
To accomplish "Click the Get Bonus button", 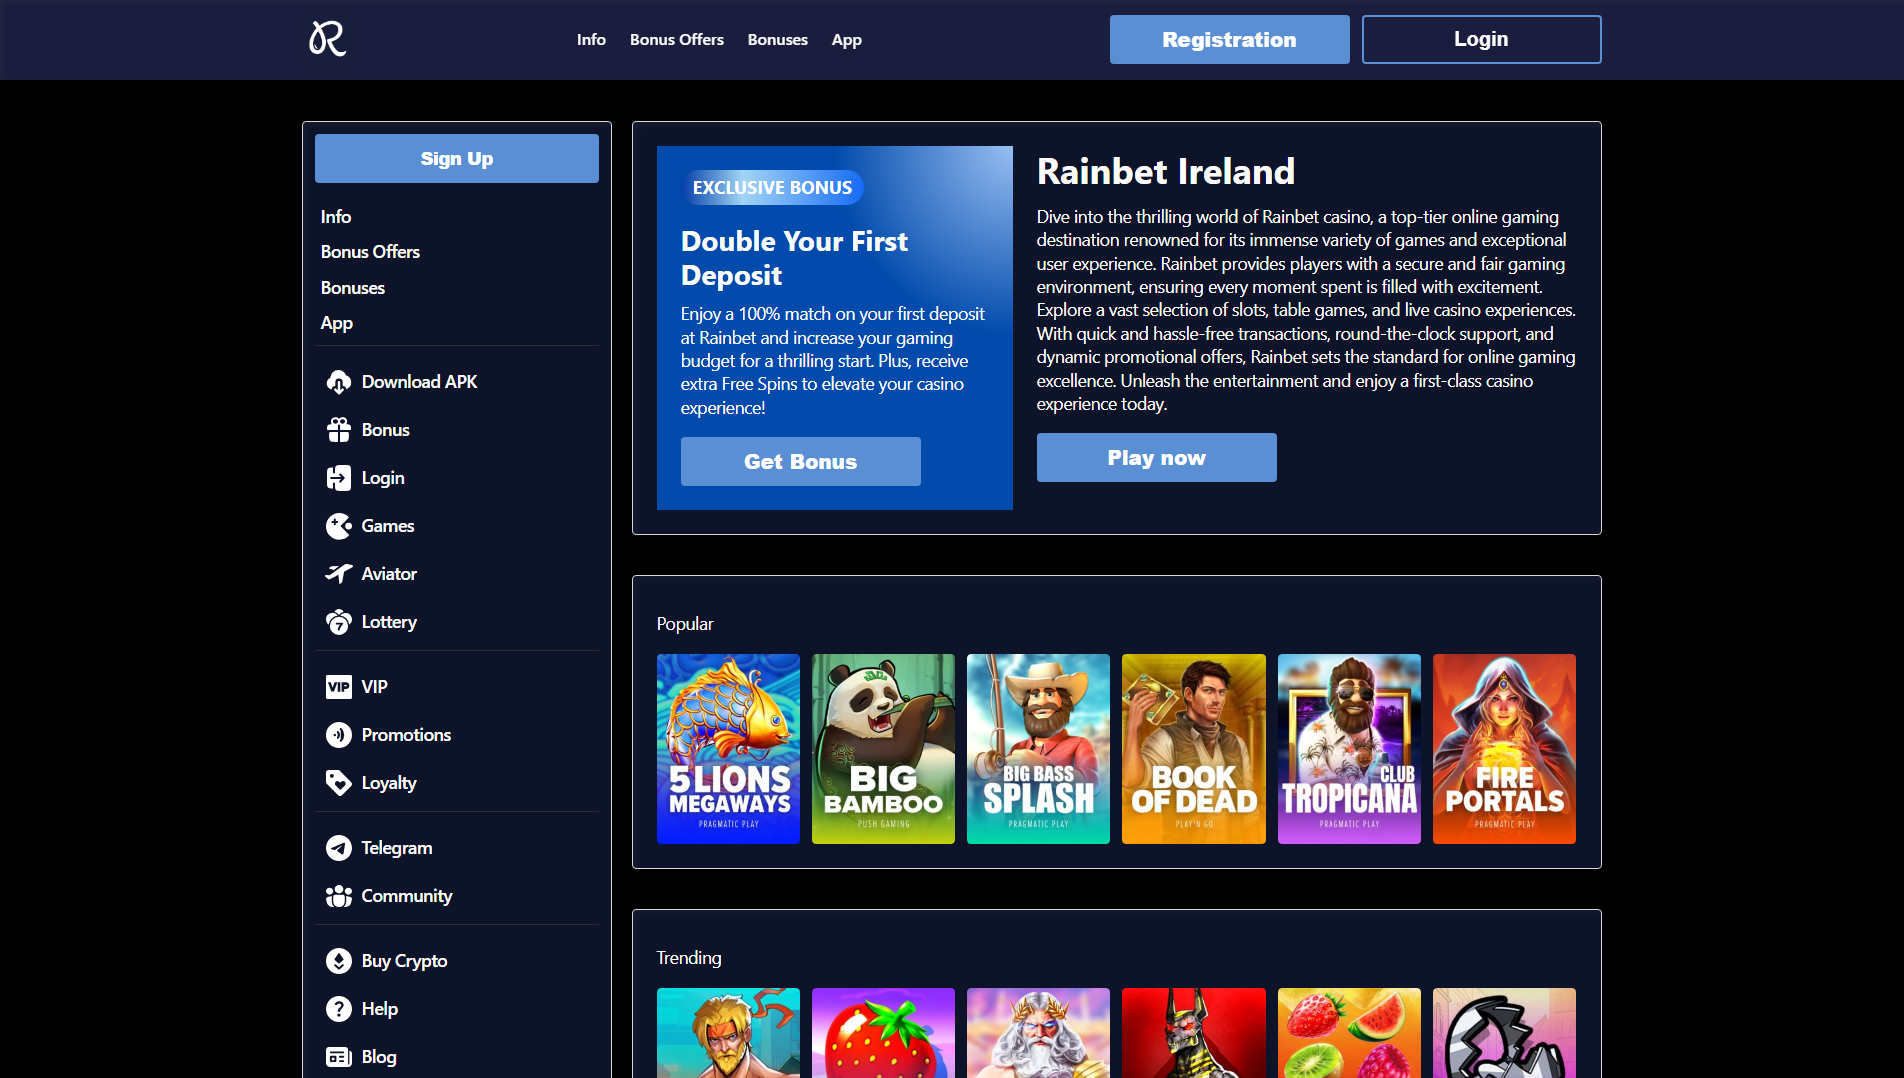I will click(x=801, y=462).
